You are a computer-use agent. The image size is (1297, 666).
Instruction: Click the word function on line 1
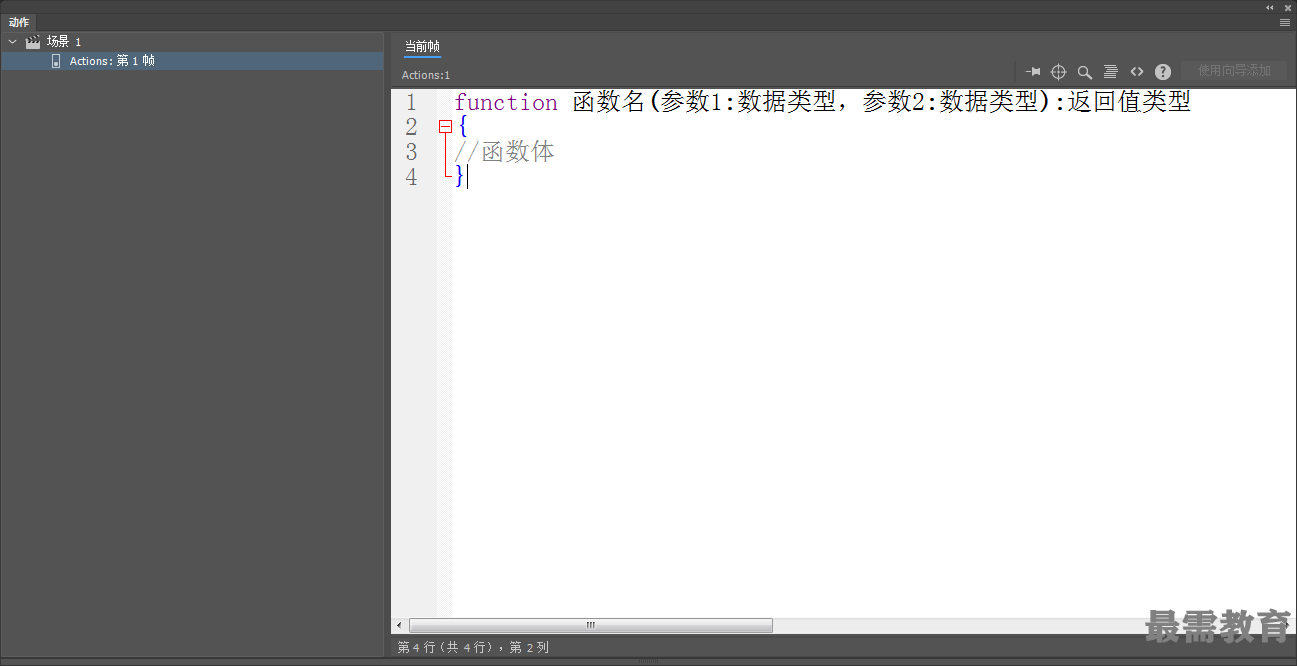506,102
